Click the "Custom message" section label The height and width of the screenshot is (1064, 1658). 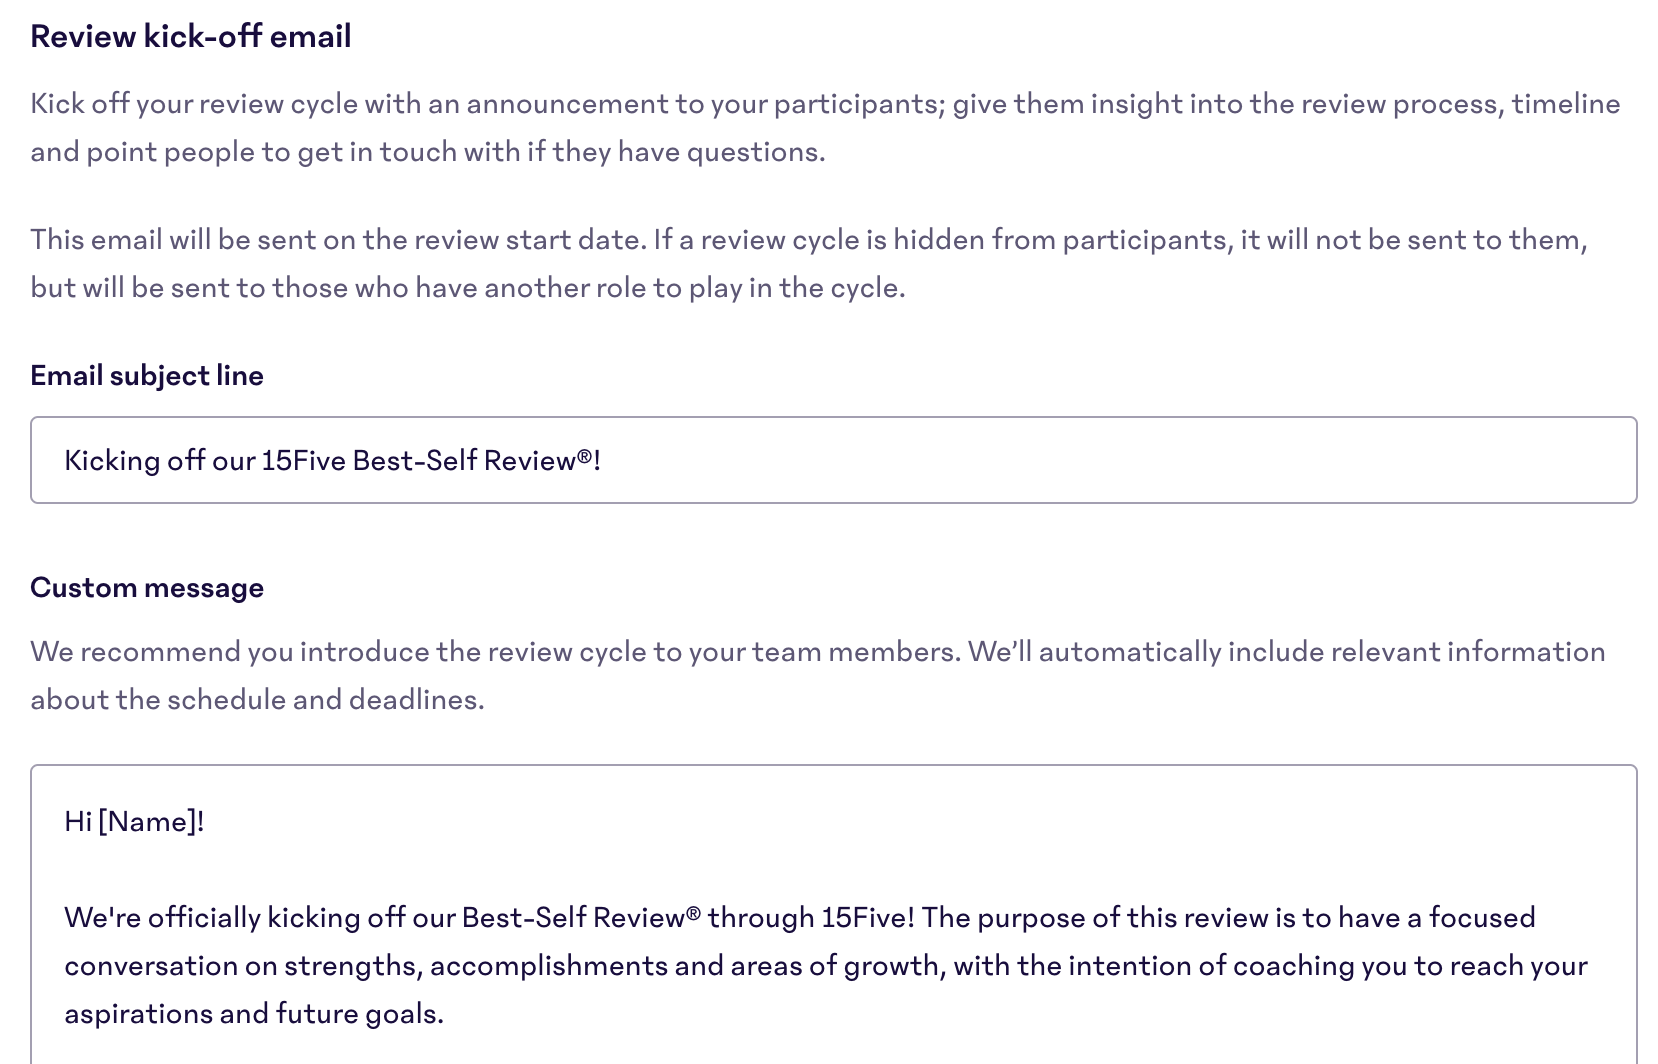(x=147, y=587)
